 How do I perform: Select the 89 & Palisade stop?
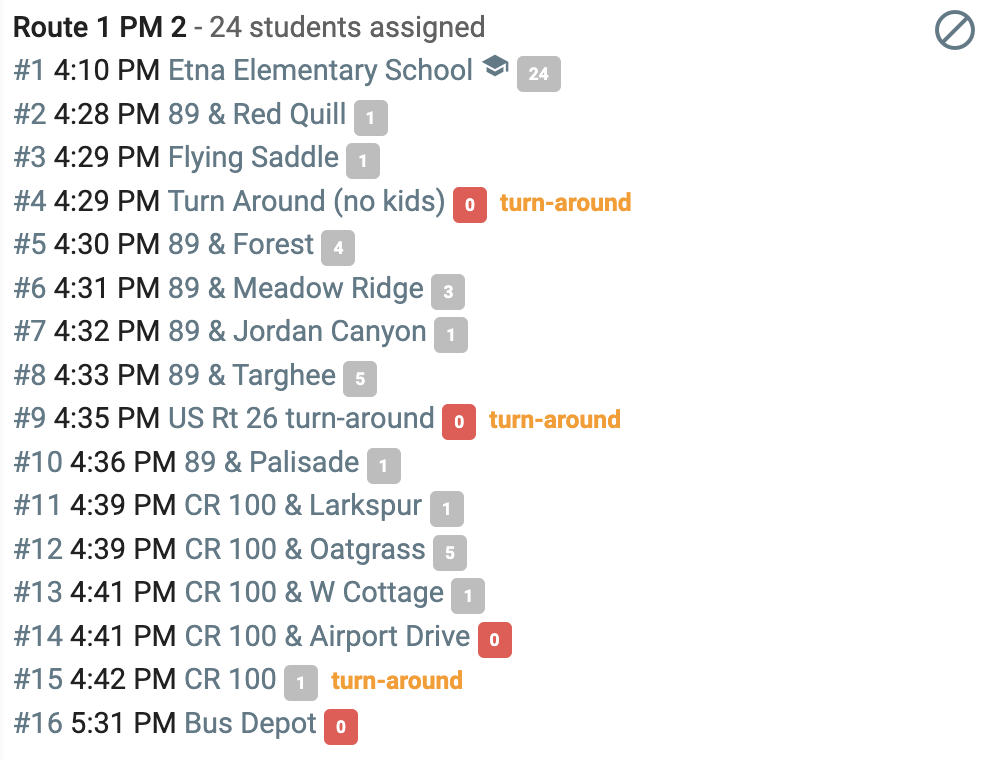click(272, 462)
